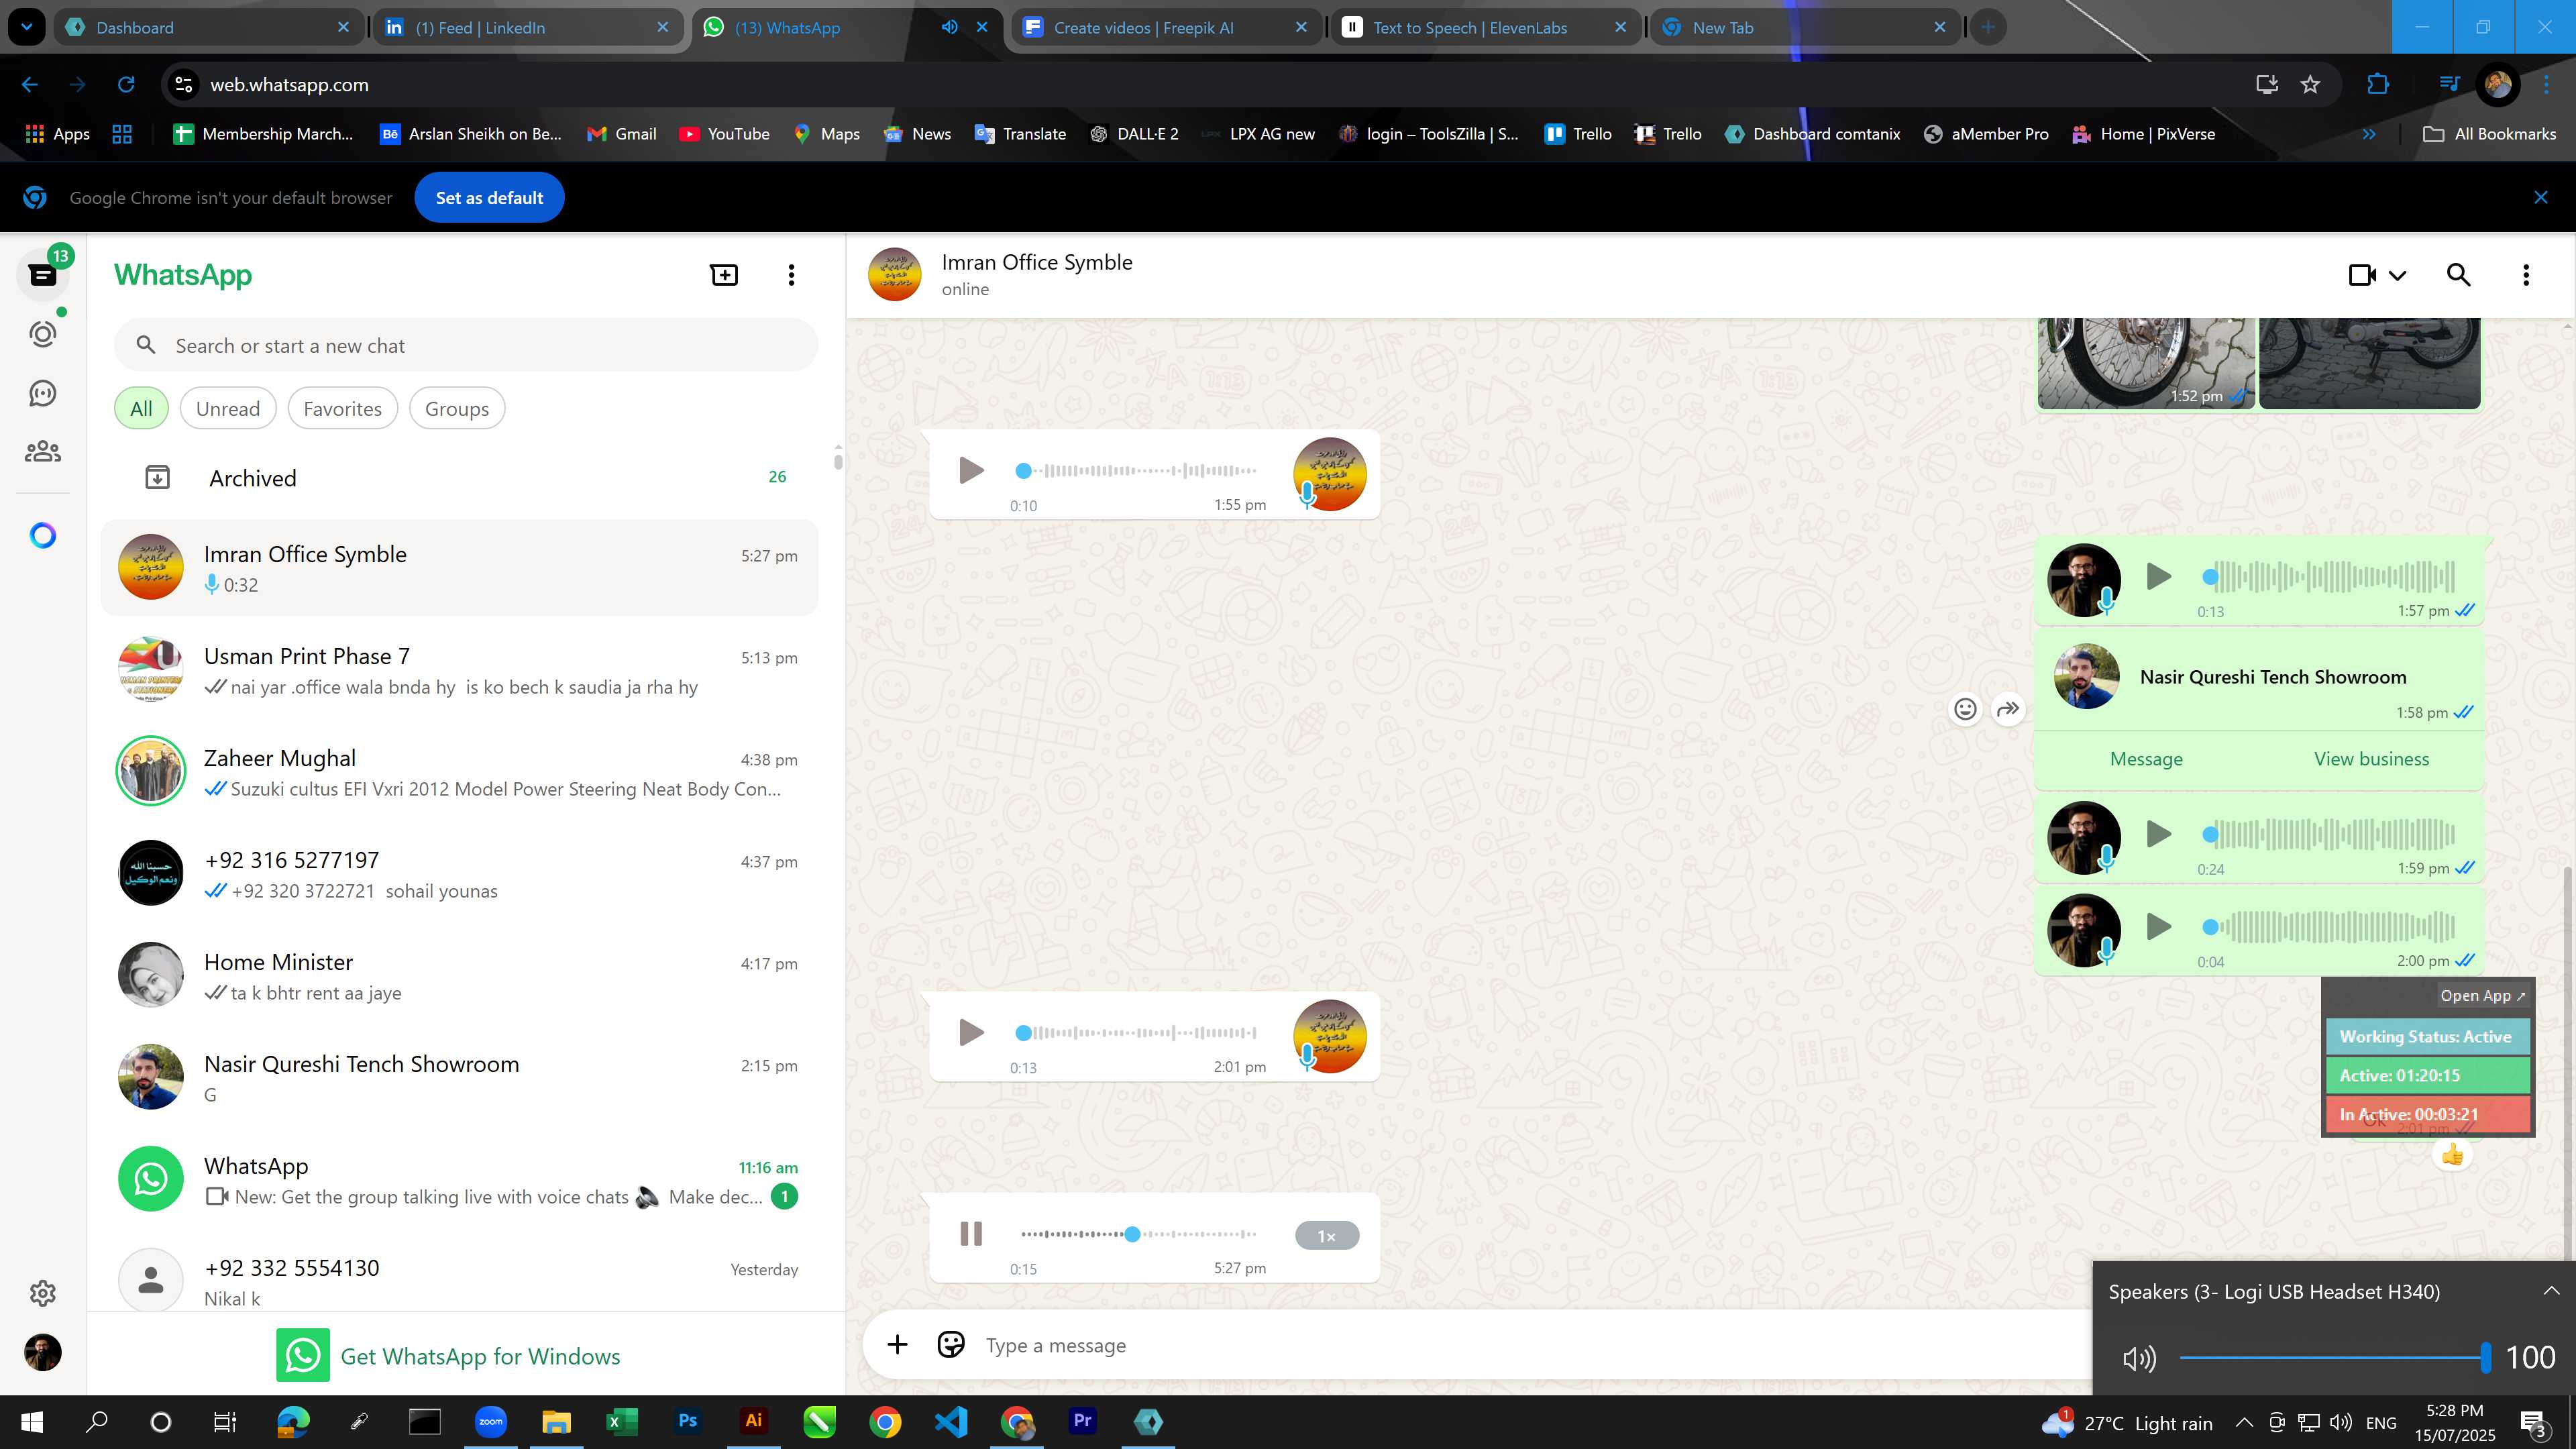Switch to the New Tab tab
The height and width of the screenshot is (1449, 2576).
point(1806,27)
